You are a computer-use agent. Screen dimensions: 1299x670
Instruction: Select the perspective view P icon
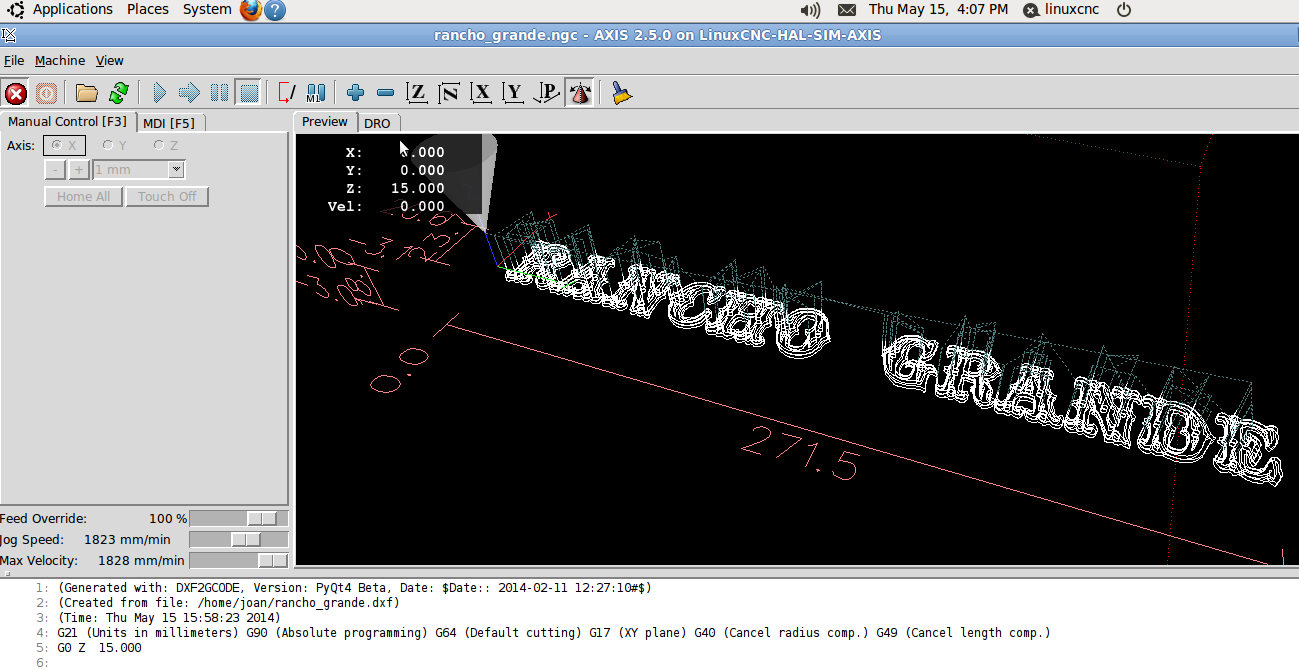tap(547, 94)
